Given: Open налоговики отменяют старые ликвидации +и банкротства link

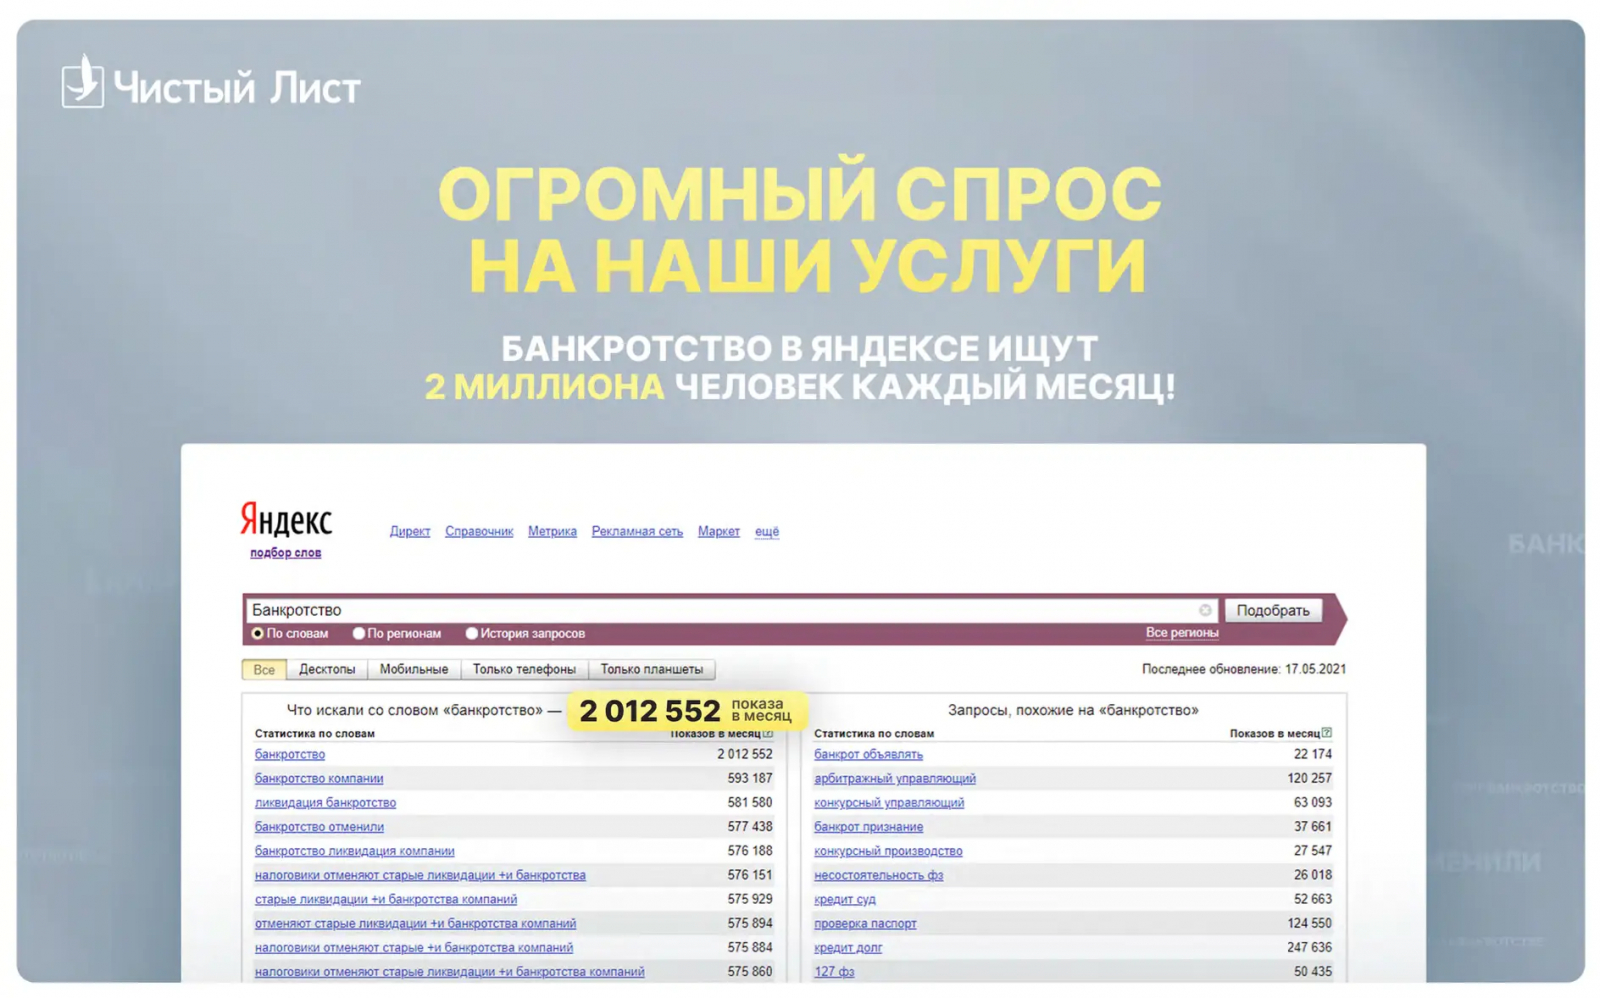Looking at the screenshot, I should [420, 875].
